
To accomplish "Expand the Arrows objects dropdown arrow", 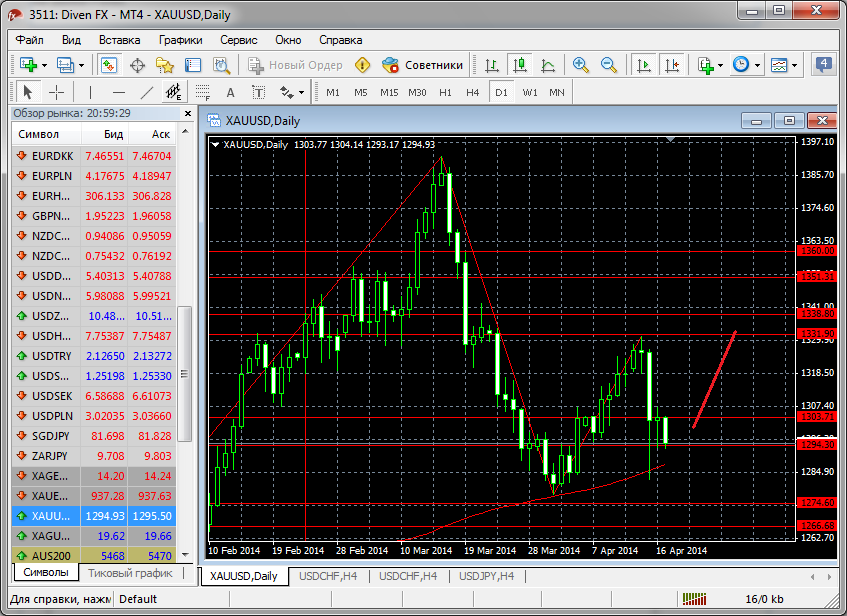I will click(x=301, y=93).
